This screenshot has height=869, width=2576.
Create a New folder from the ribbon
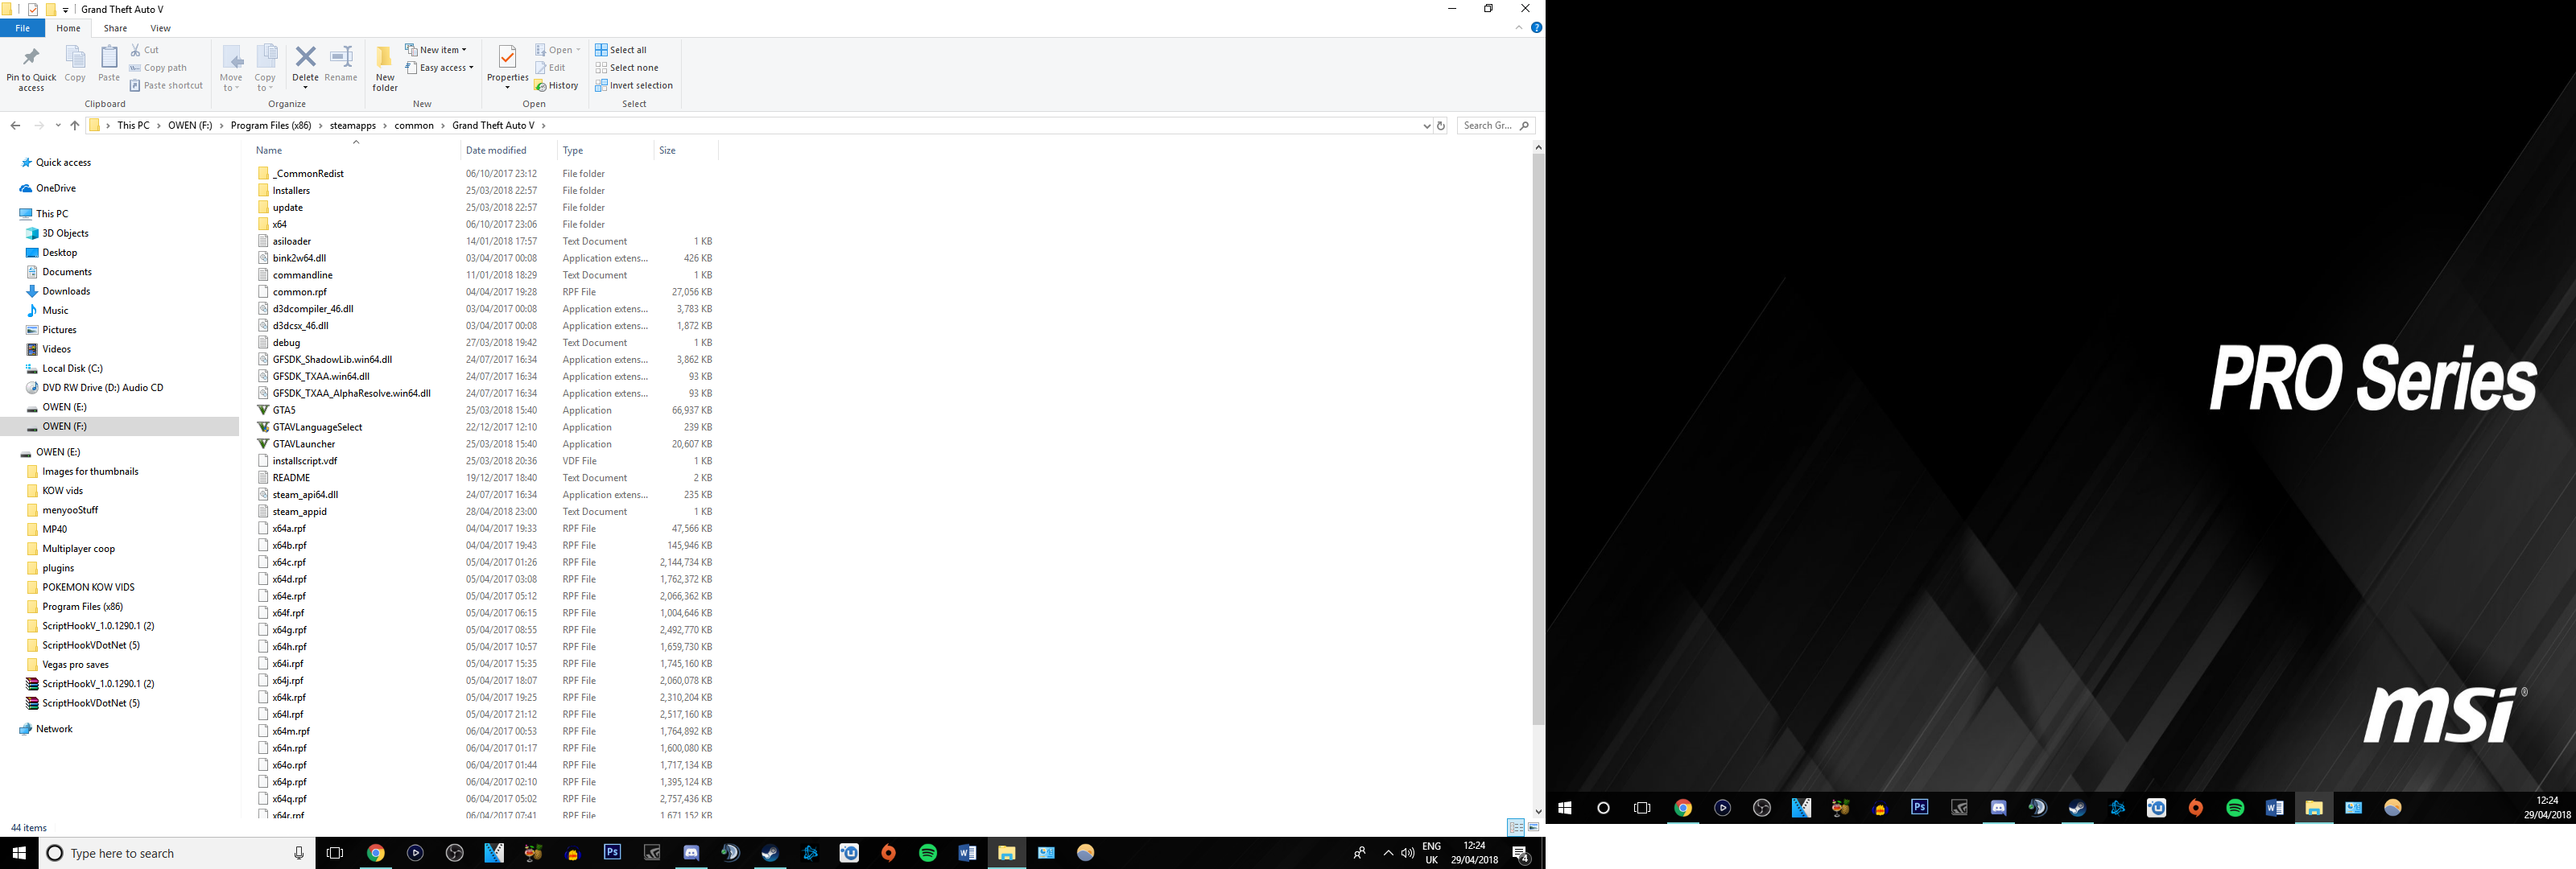coord(385,69)
